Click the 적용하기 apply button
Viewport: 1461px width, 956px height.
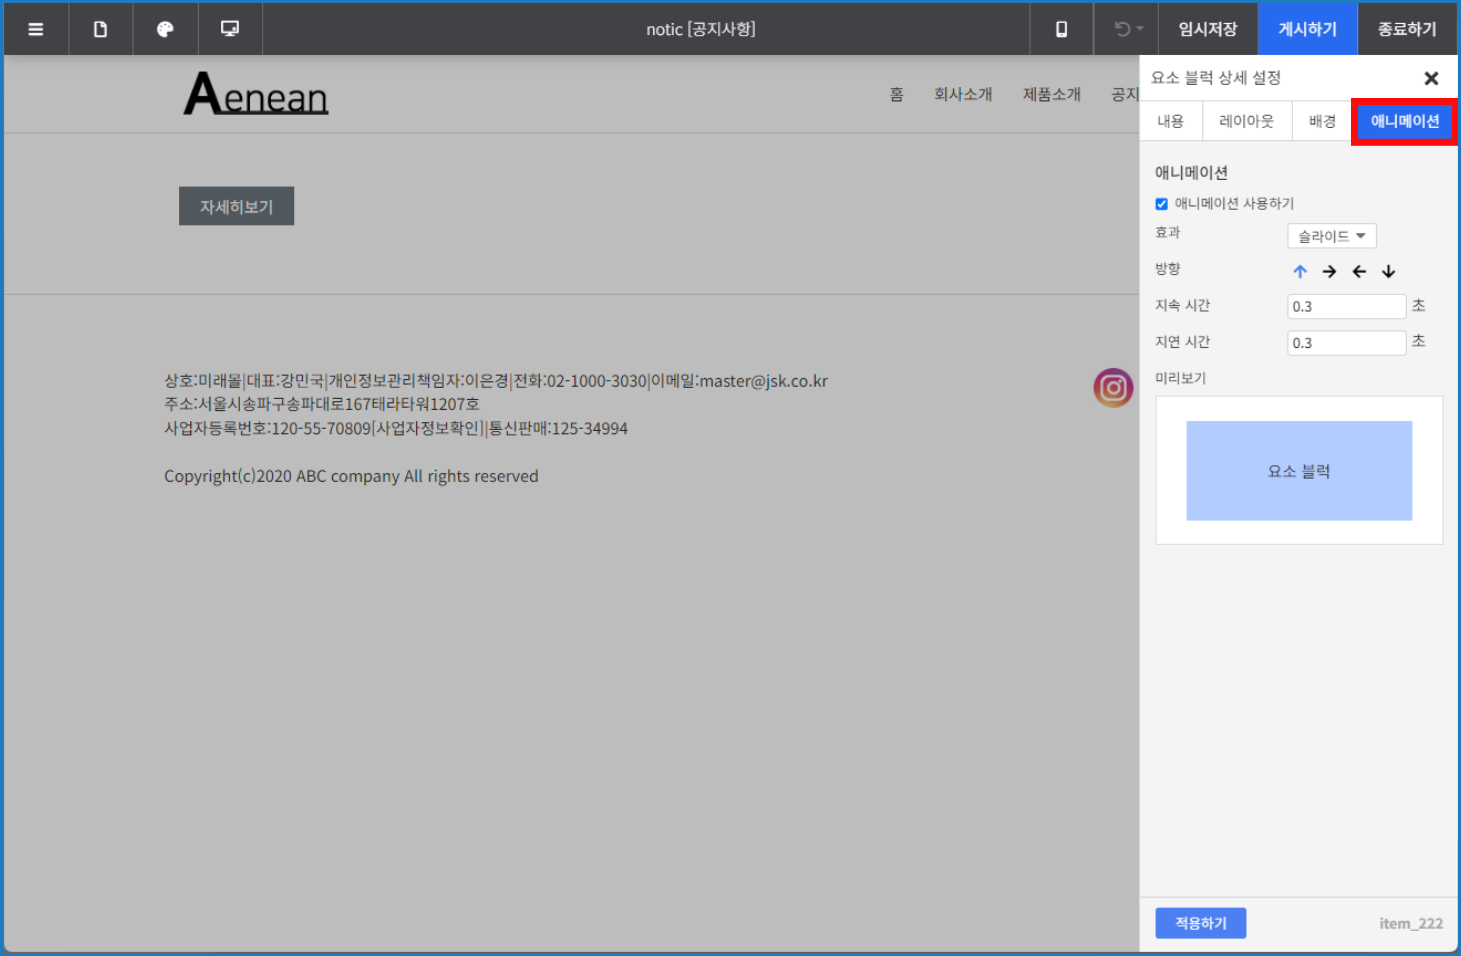click(1200, 923)
